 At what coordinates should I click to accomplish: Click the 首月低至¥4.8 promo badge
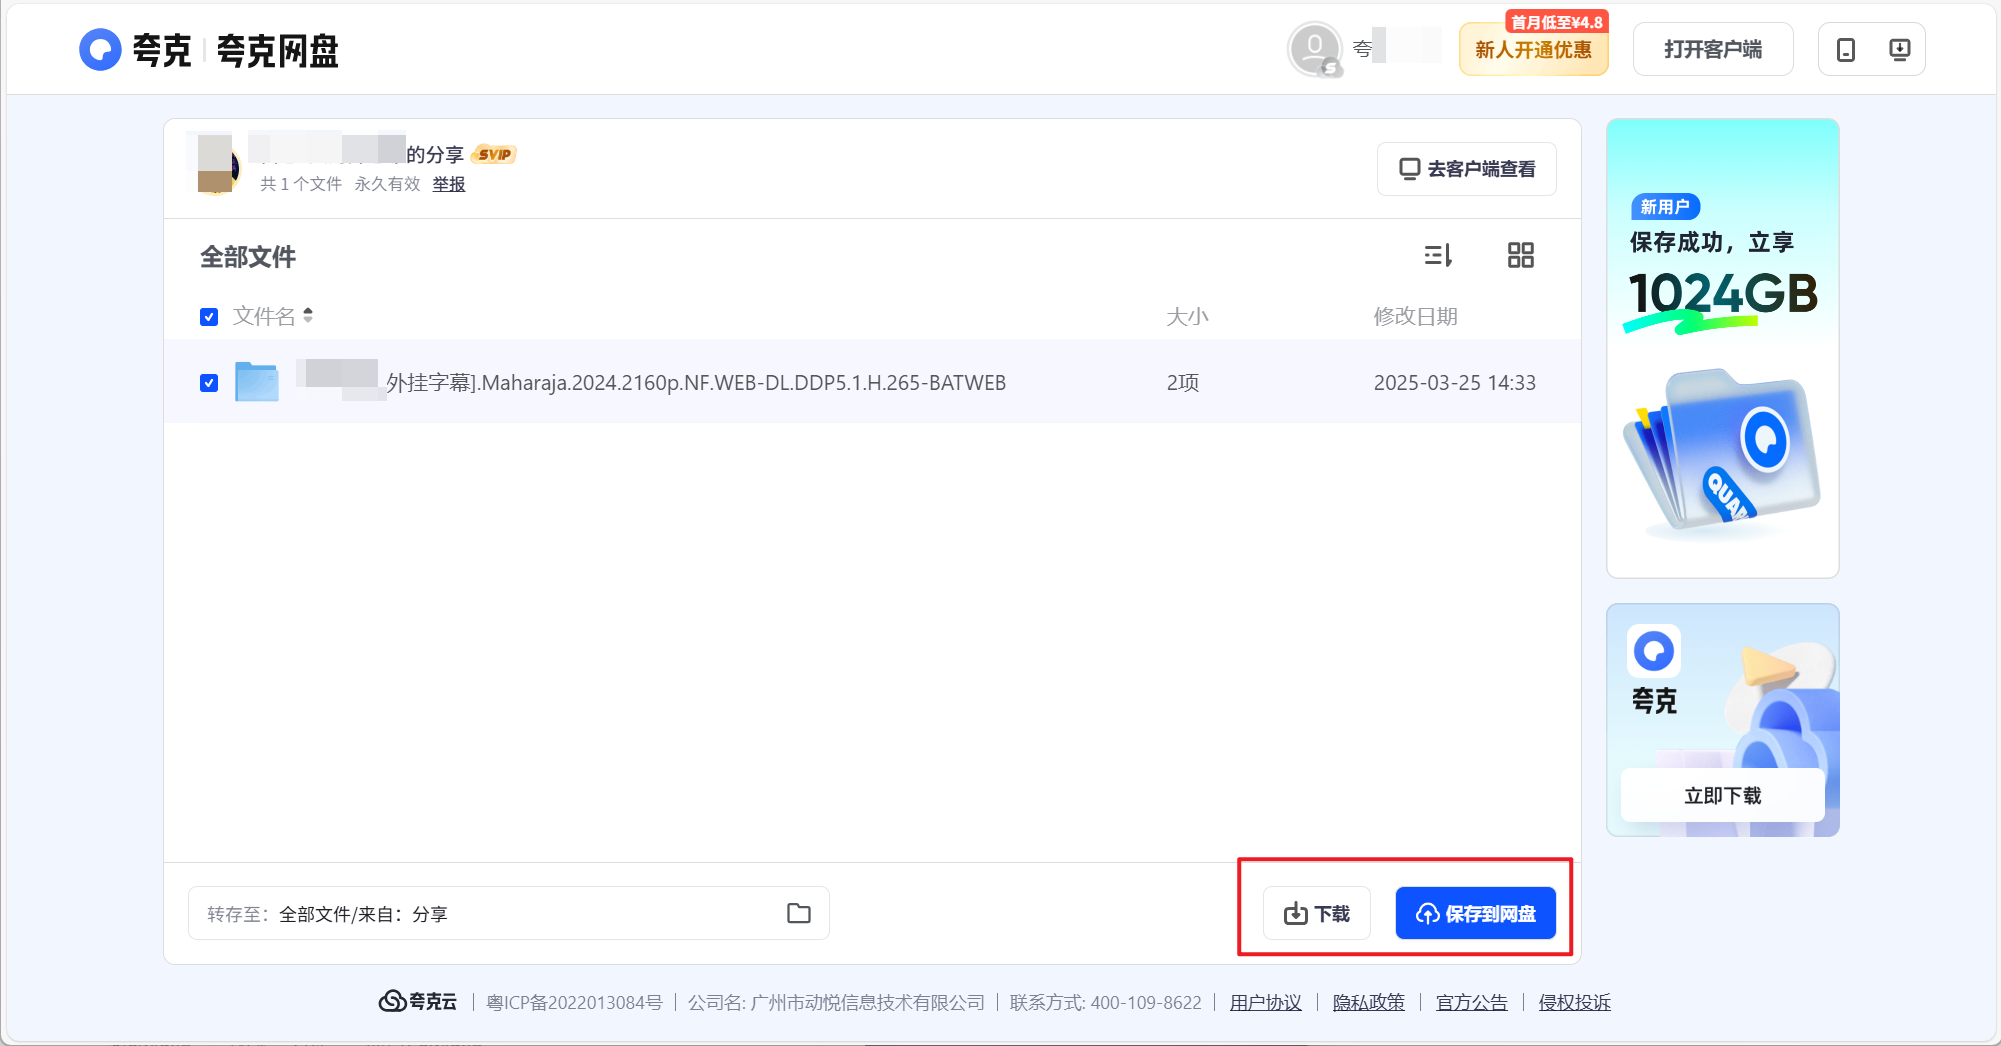1556,22
